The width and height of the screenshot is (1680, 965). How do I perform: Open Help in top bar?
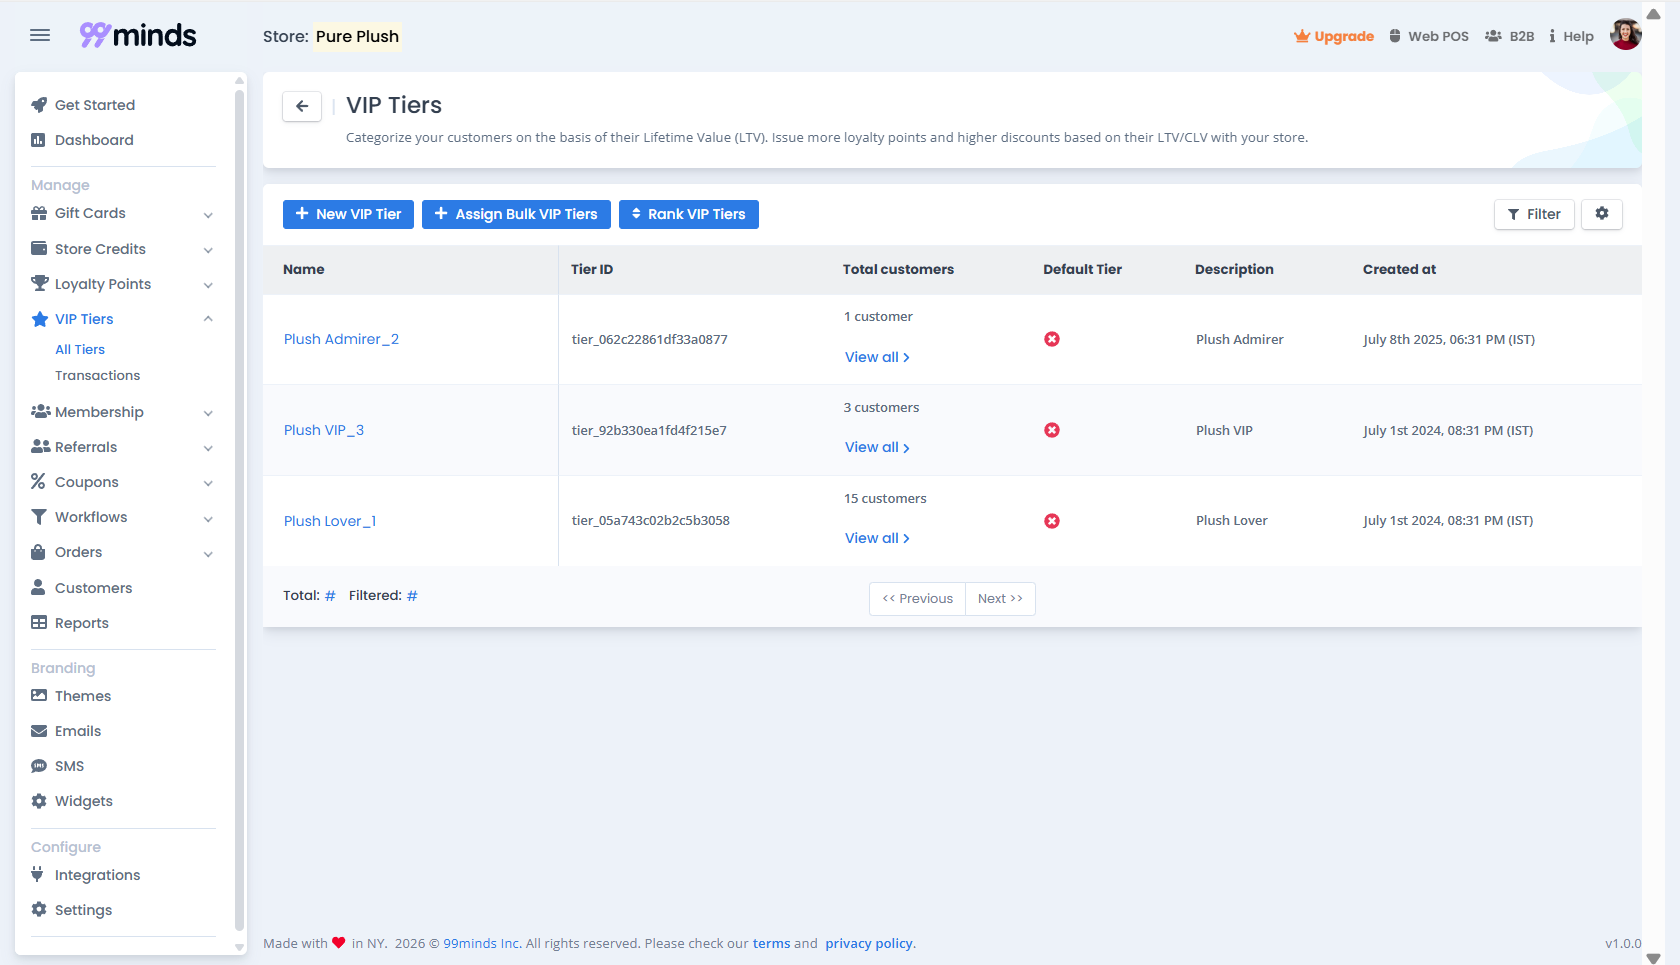coord(1572,36)
